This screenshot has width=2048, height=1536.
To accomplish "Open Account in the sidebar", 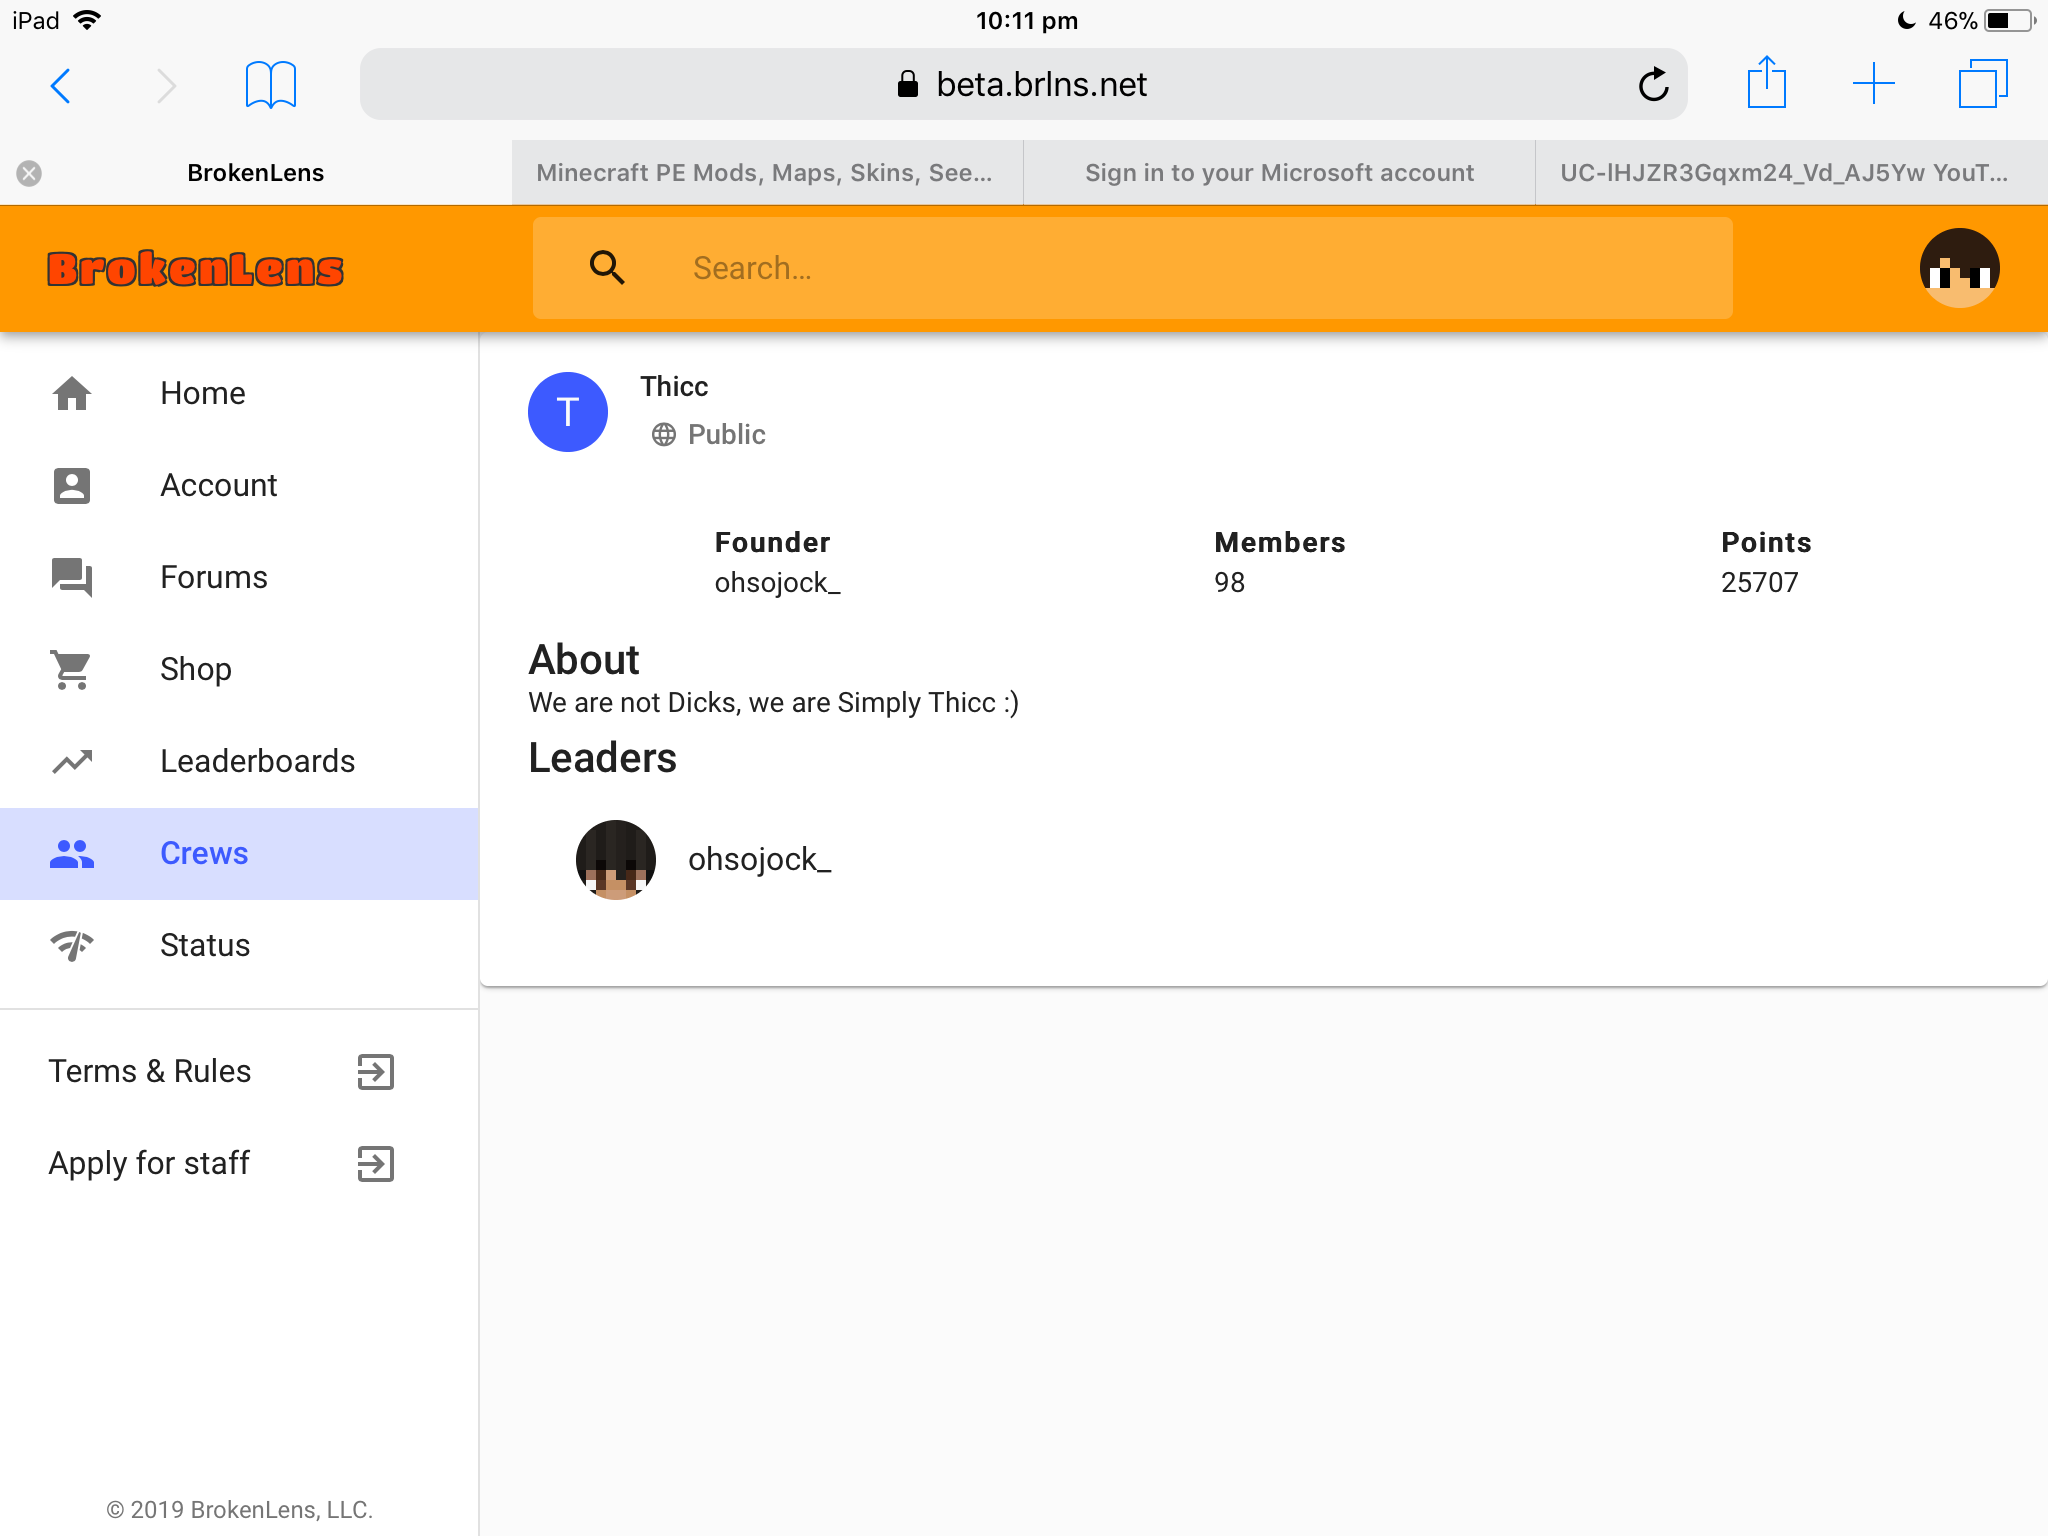I will click(240, 485).
